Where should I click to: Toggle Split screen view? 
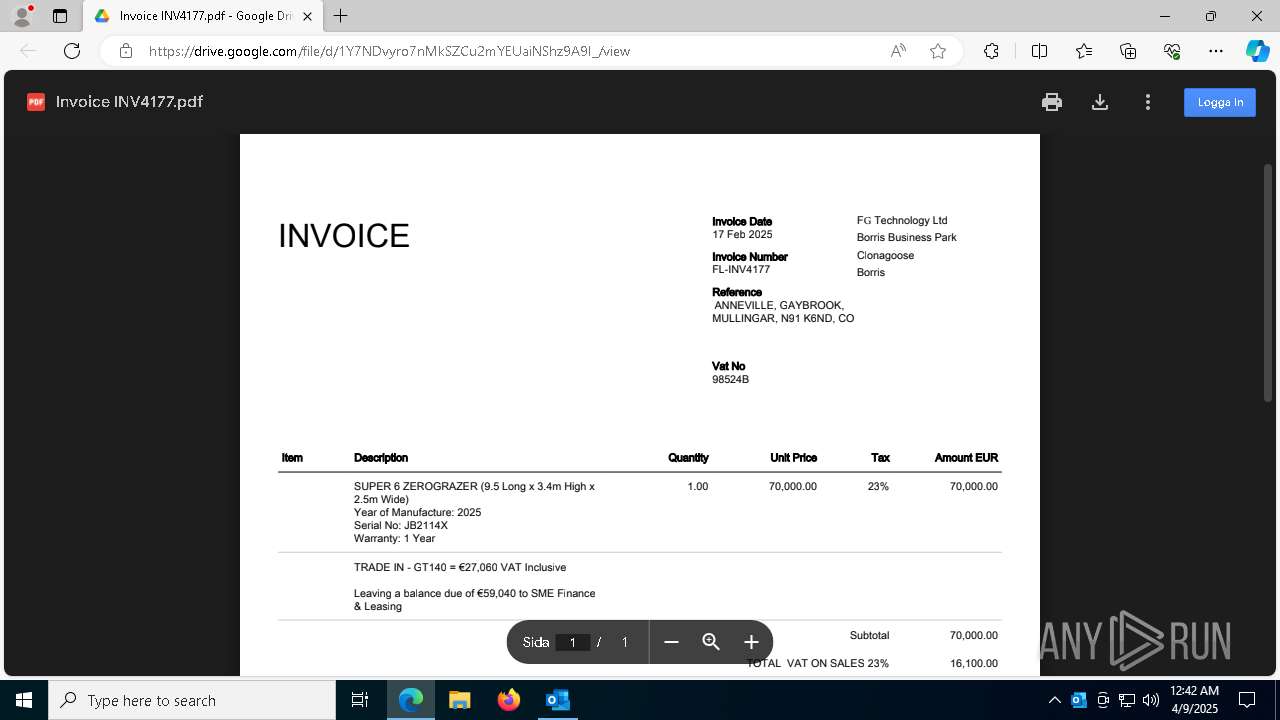pos(1039,51)
